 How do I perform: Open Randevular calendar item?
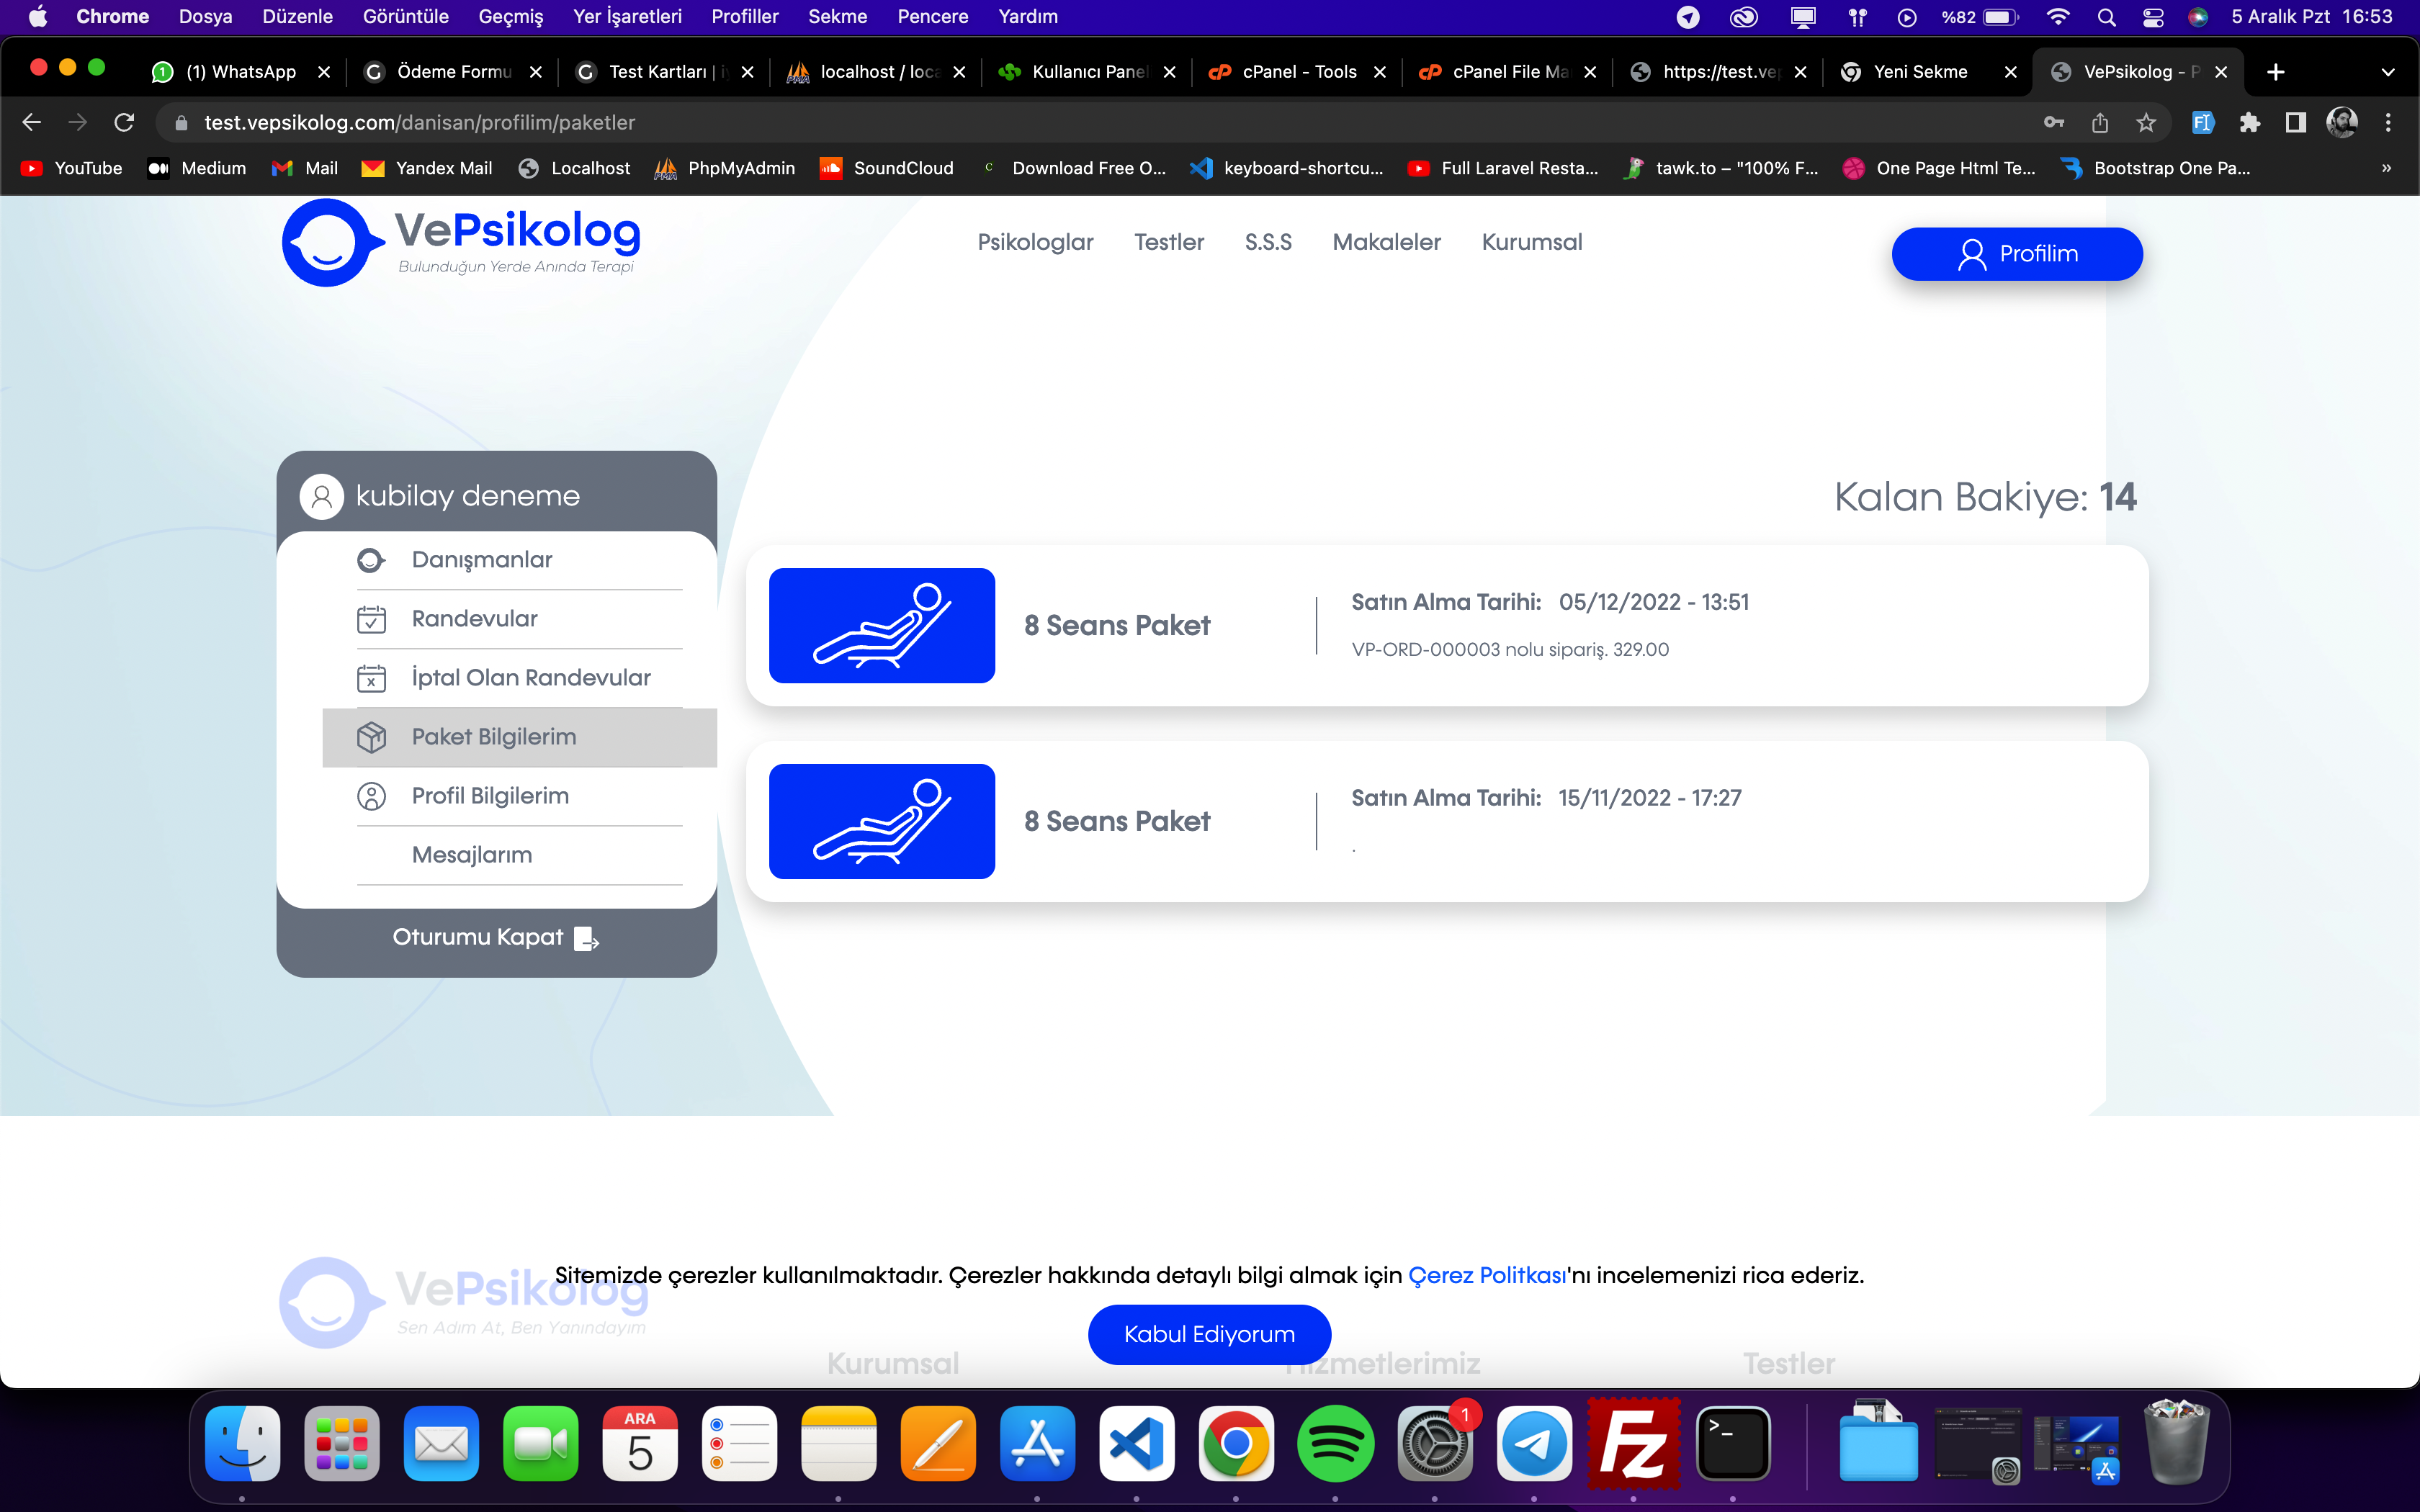click(474, 619)
